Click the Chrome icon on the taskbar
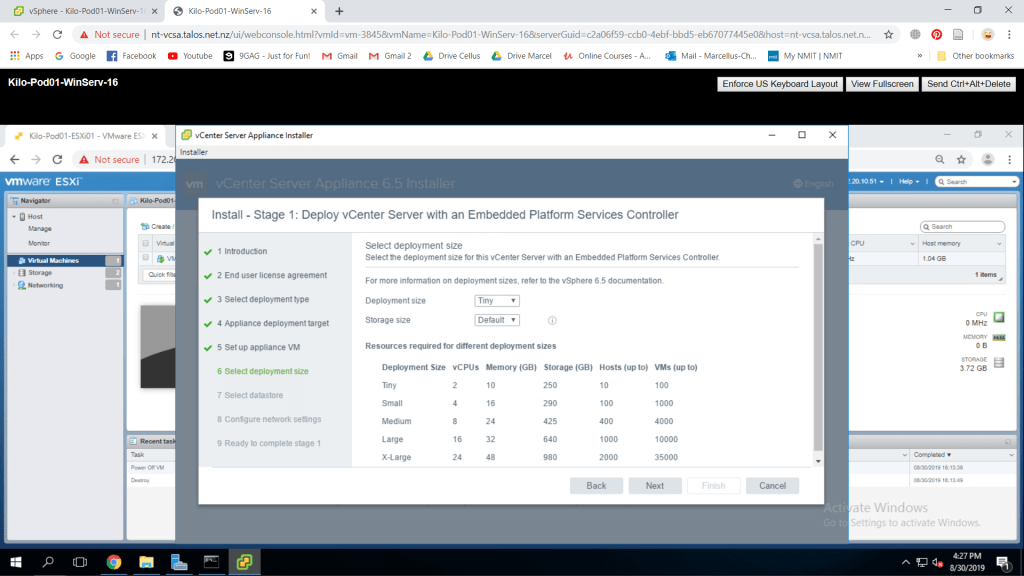1024x576 pixels. pyautogui.click(x=113, y=561)
